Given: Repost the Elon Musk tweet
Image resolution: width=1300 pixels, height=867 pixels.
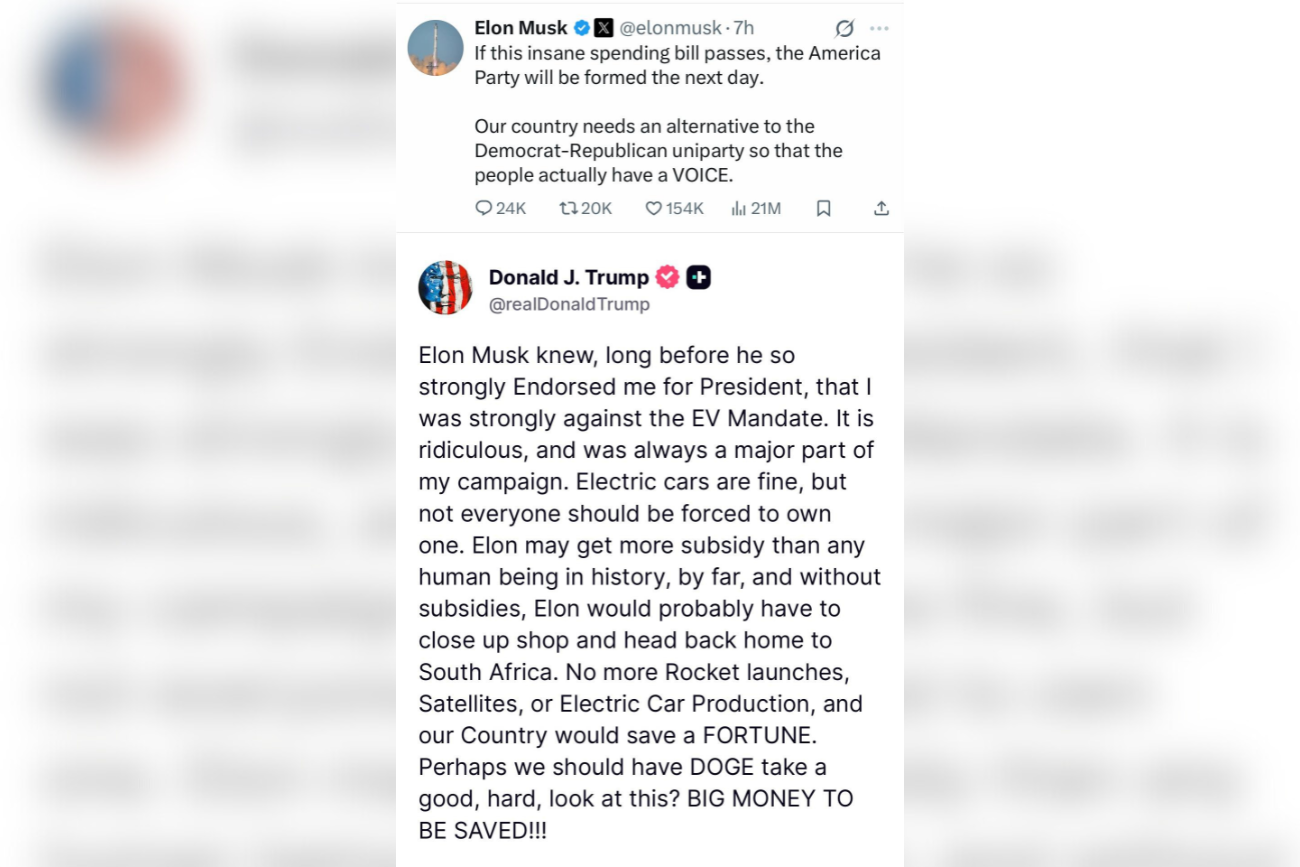Looking at the screenshot, I should [569, 208].
